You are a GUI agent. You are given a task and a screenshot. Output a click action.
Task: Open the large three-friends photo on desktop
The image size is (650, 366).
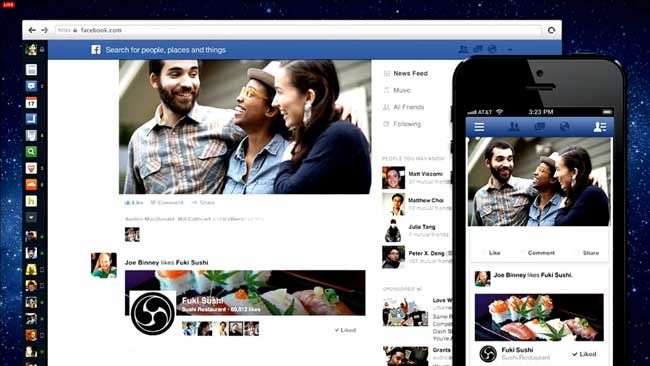click(x=245, y=127)
